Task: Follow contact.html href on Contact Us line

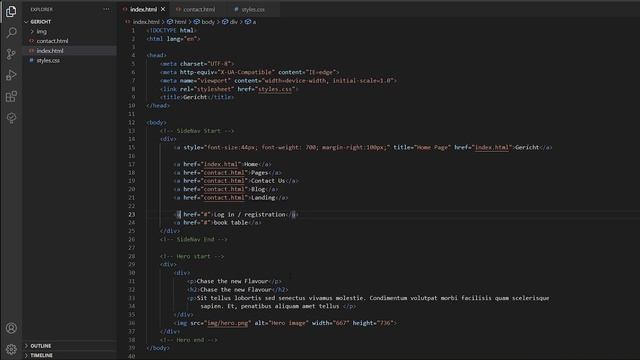Action: pos(224,181)
